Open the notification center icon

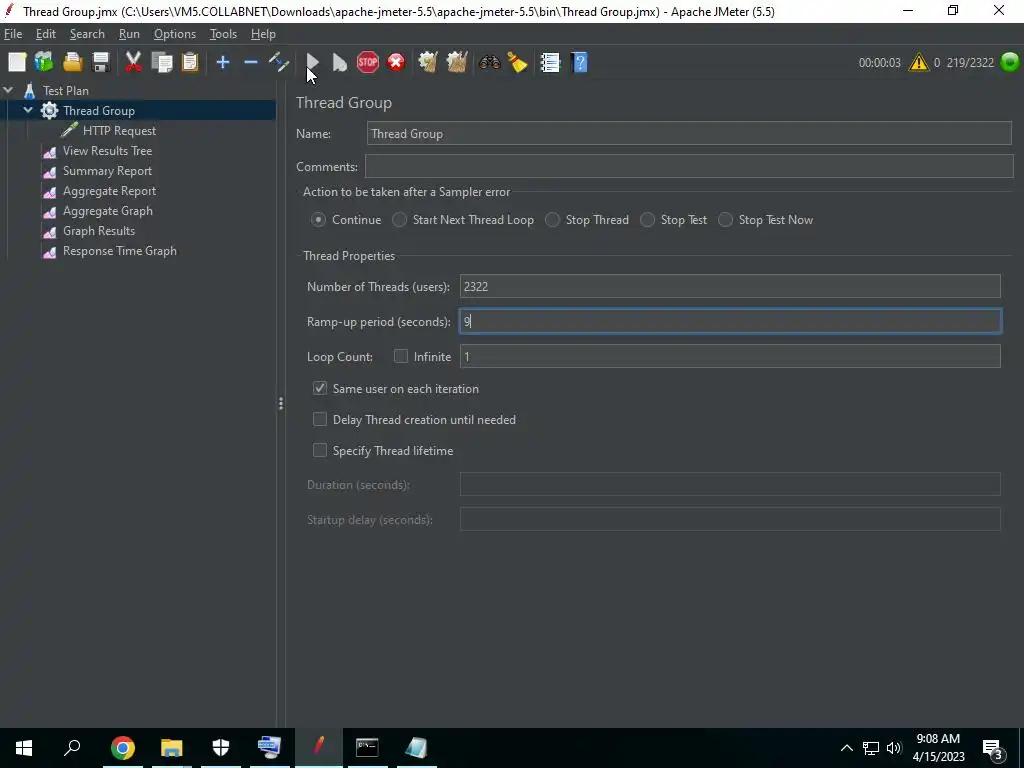pos(993,748)
